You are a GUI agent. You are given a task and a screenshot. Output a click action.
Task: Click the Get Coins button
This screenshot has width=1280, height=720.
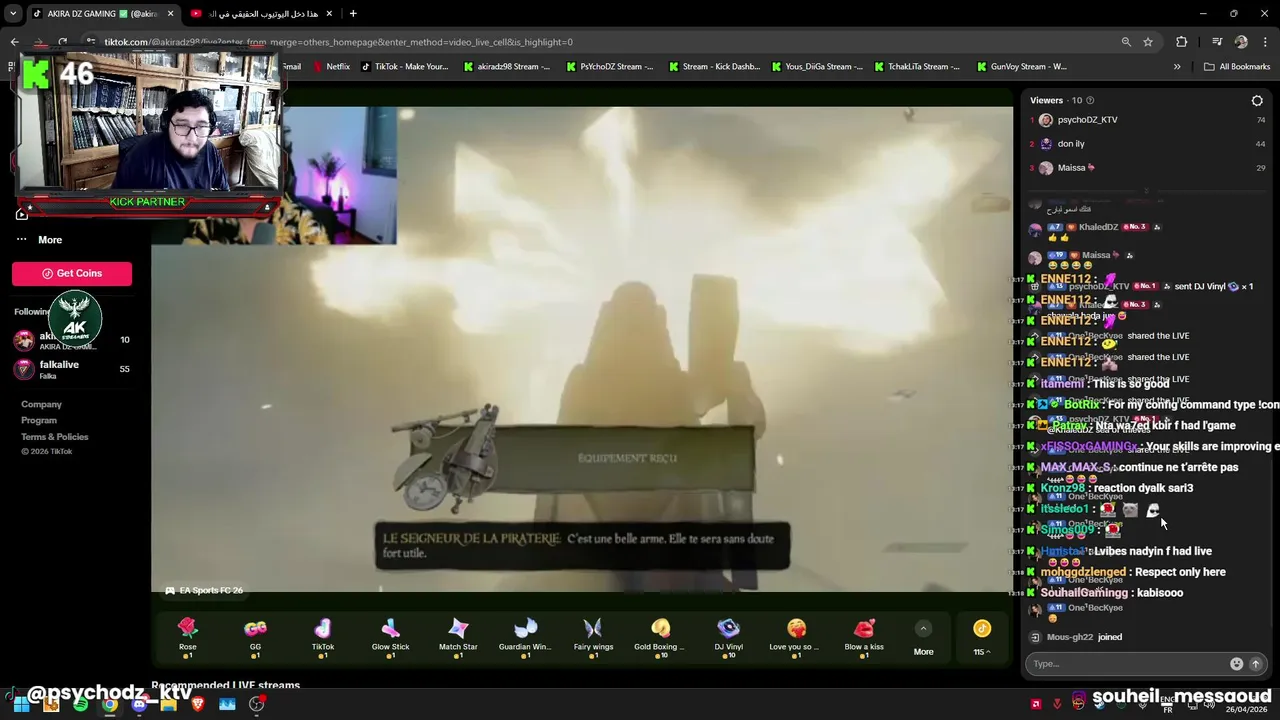point(72,273)
